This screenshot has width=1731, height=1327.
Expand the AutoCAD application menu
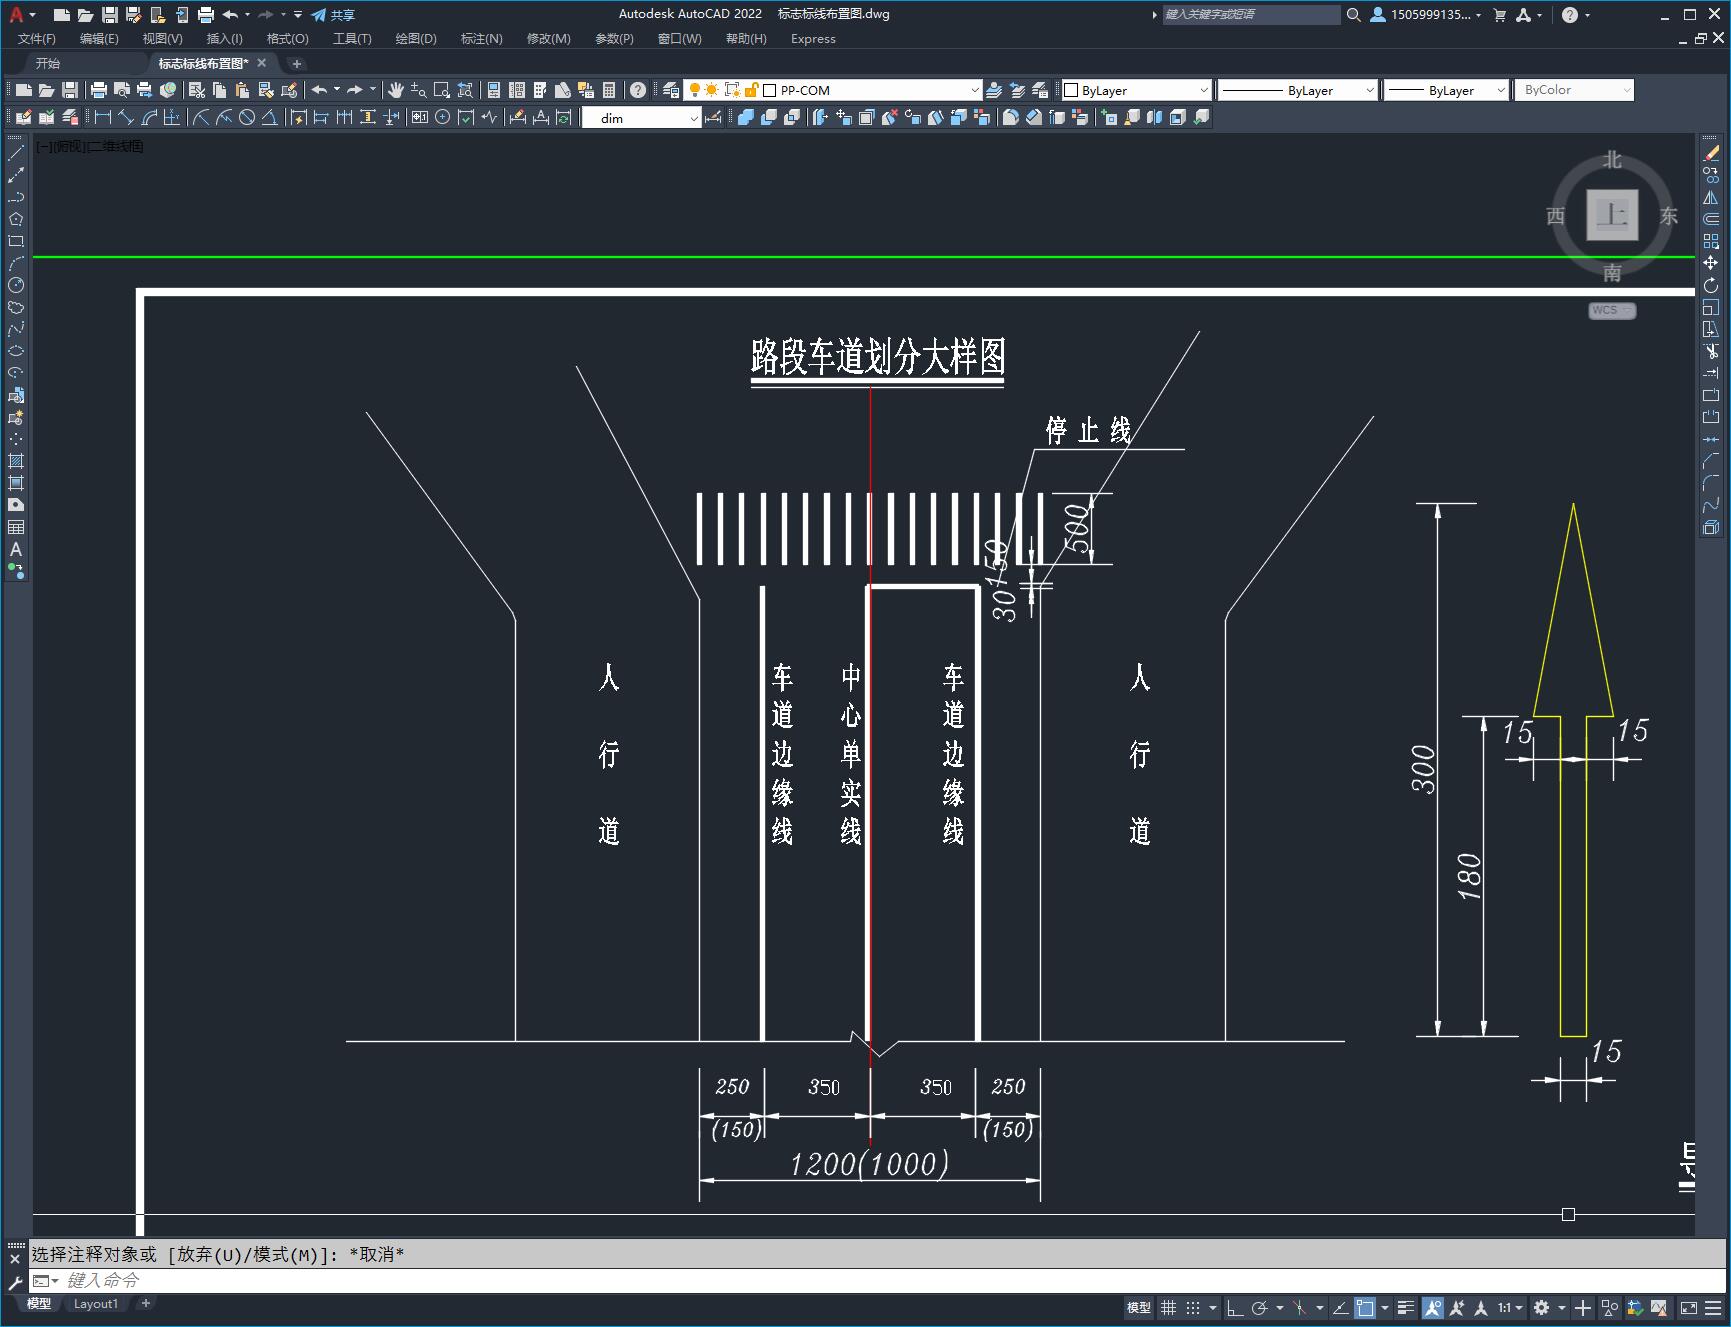coord(21,15)
